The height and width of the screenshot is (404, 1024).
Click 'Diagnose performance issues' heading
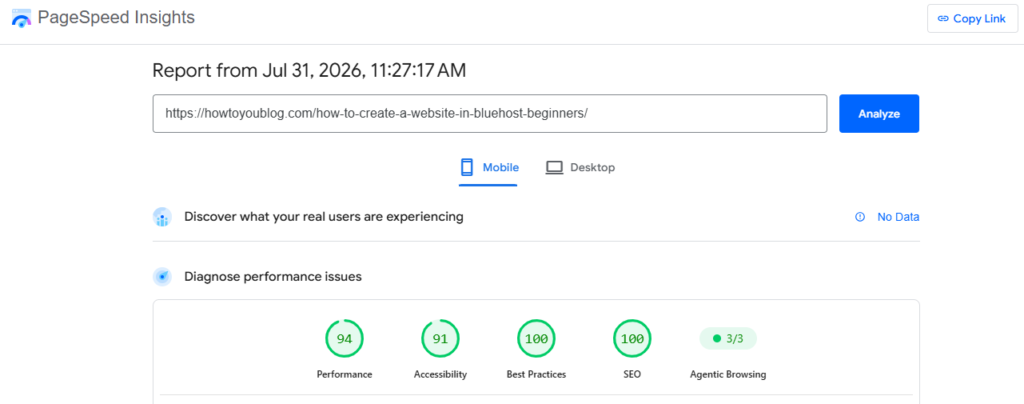[273, 277]
